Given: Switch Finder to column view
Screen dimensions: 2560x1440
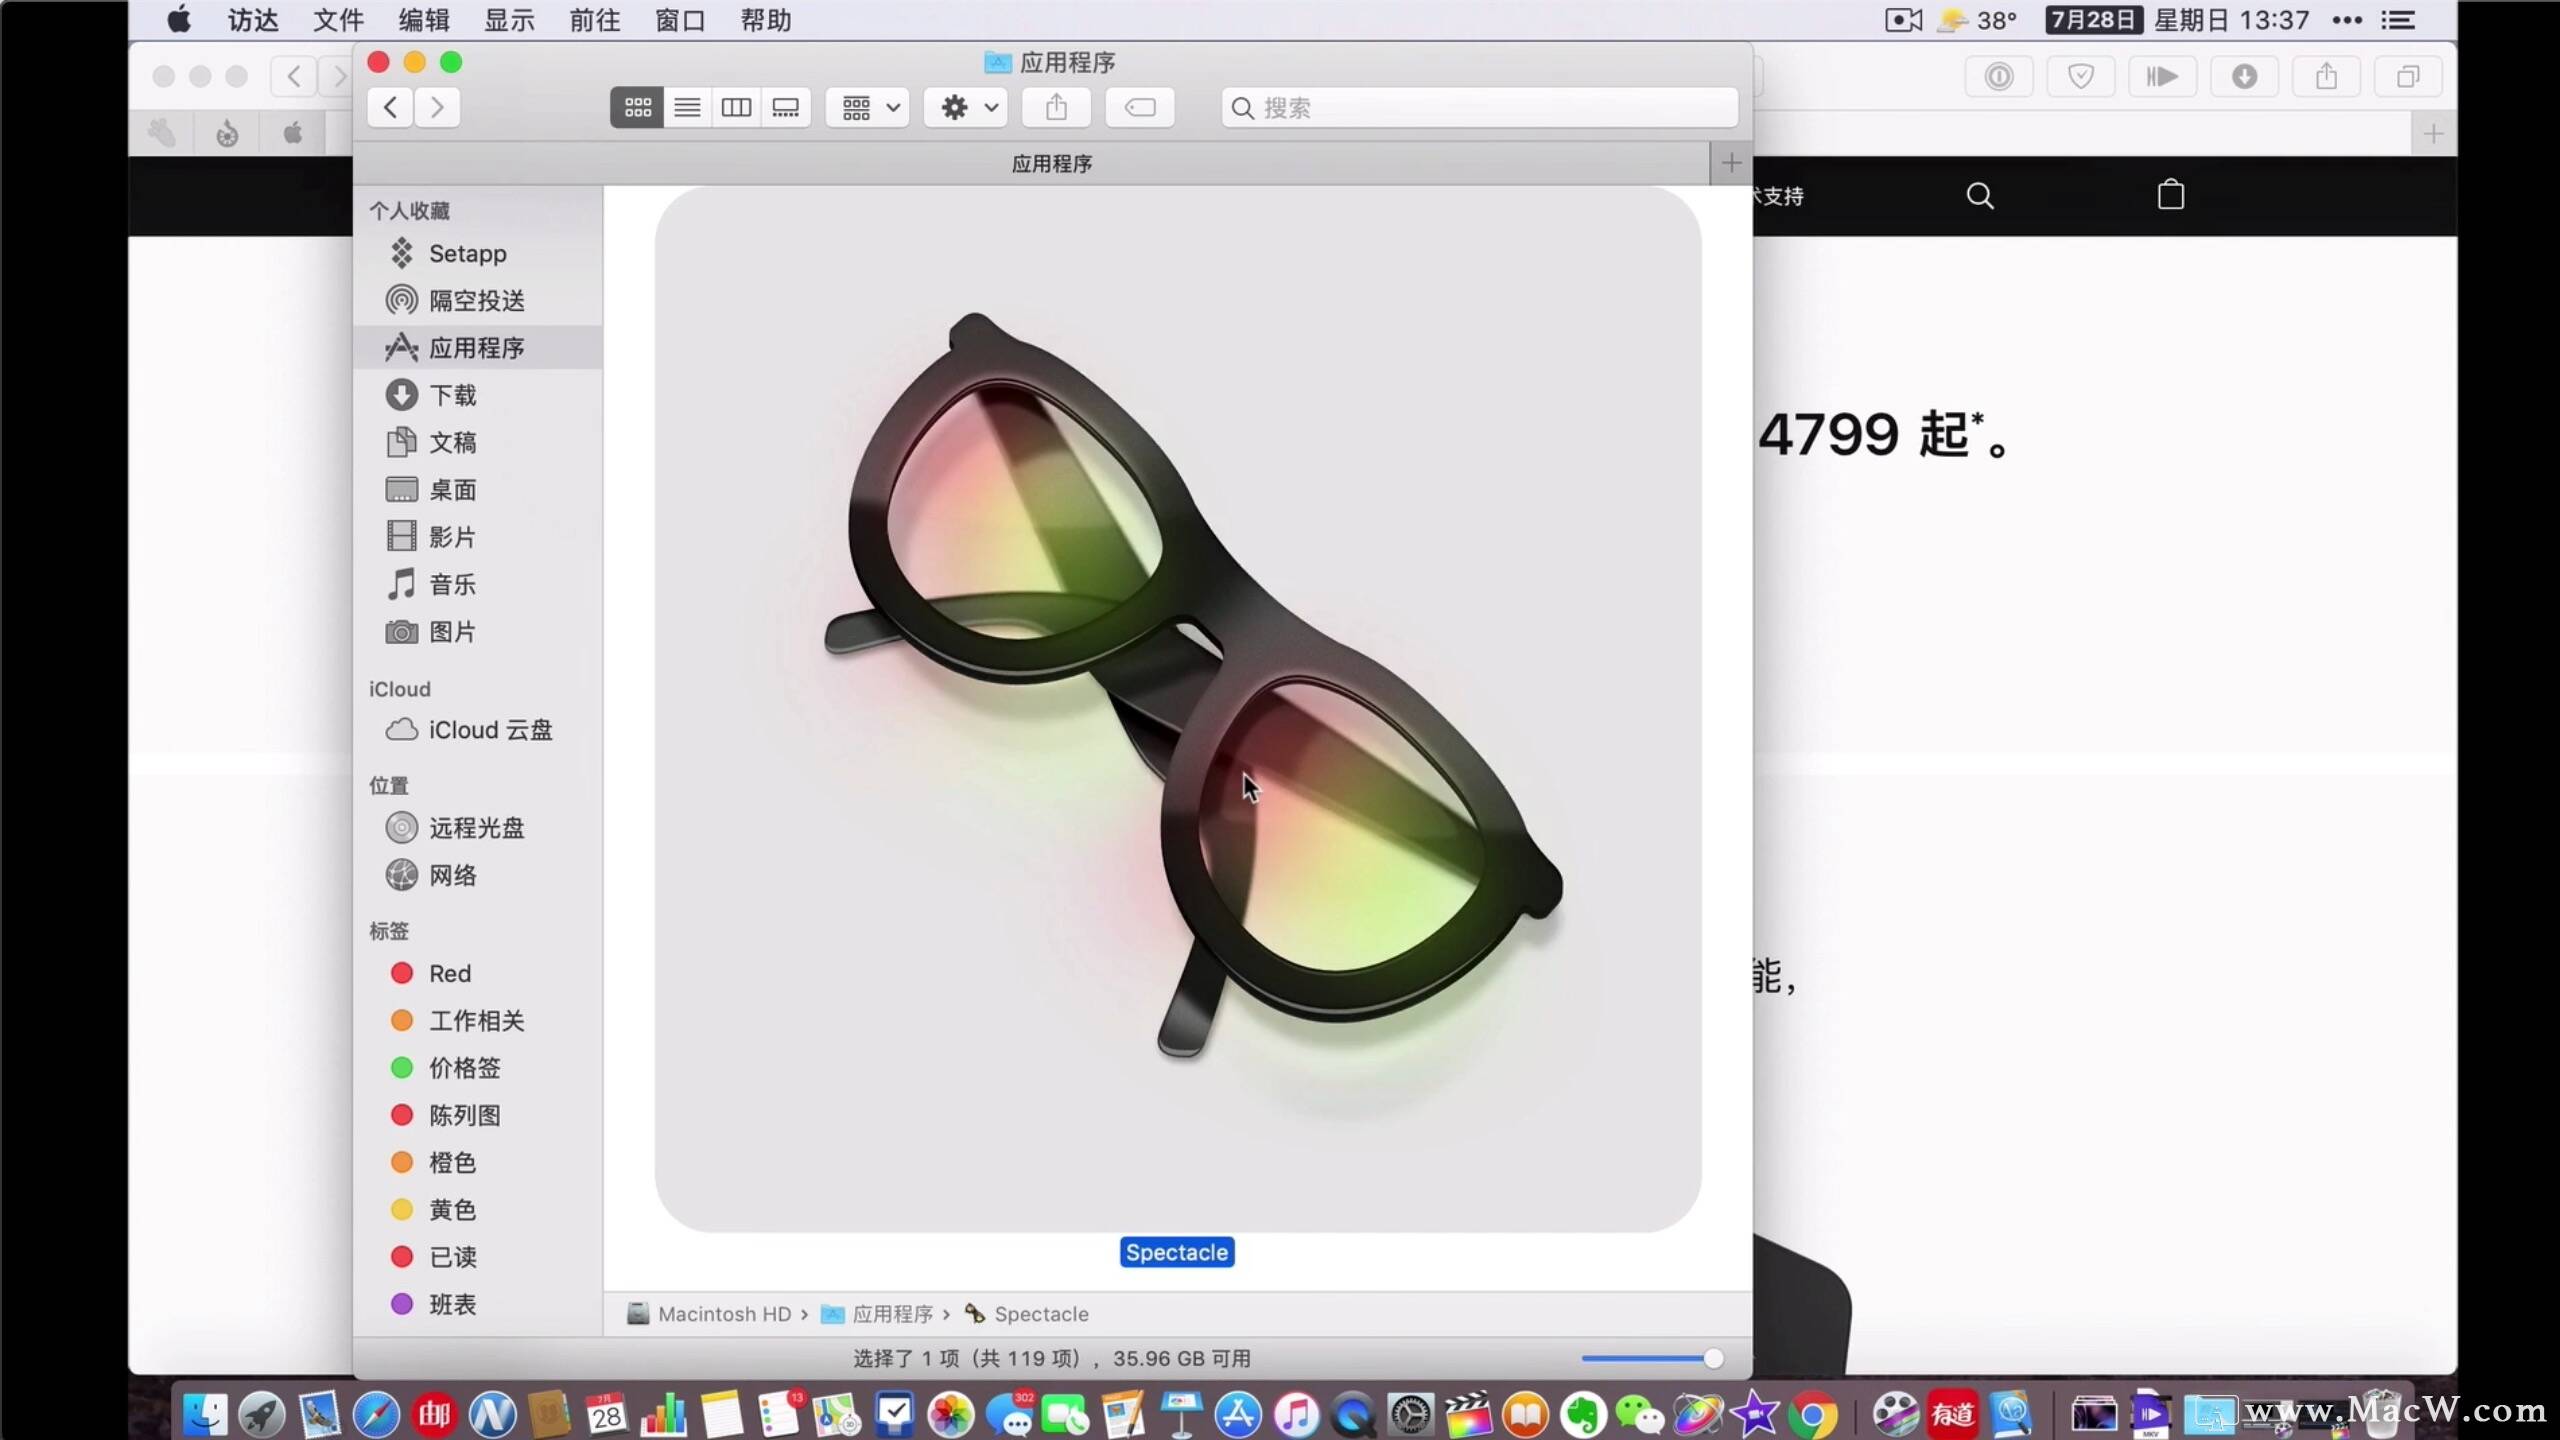Looking at the screenshot, I should tap(736, 107).
